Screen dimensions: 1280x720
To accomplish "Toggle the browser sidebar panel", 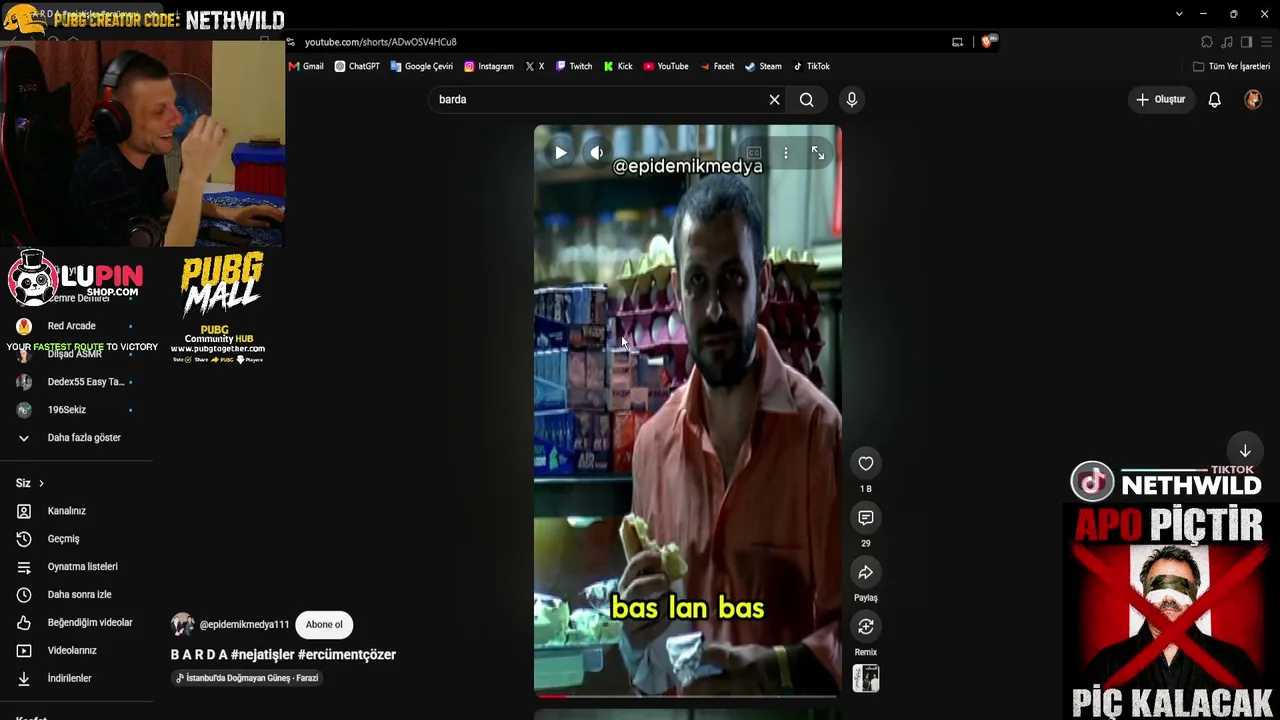I will (1246, 42).
